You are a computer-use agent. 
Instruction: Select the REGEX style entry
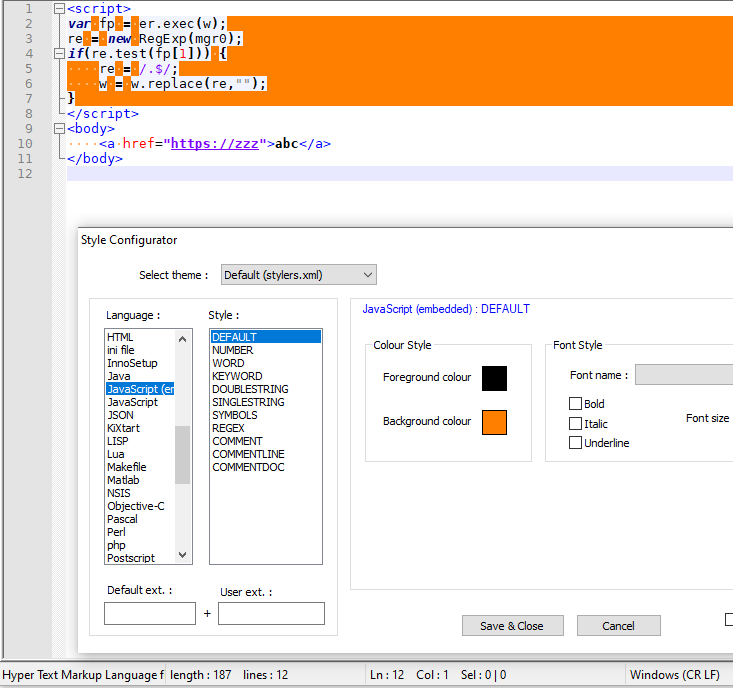tap(266, 428)
